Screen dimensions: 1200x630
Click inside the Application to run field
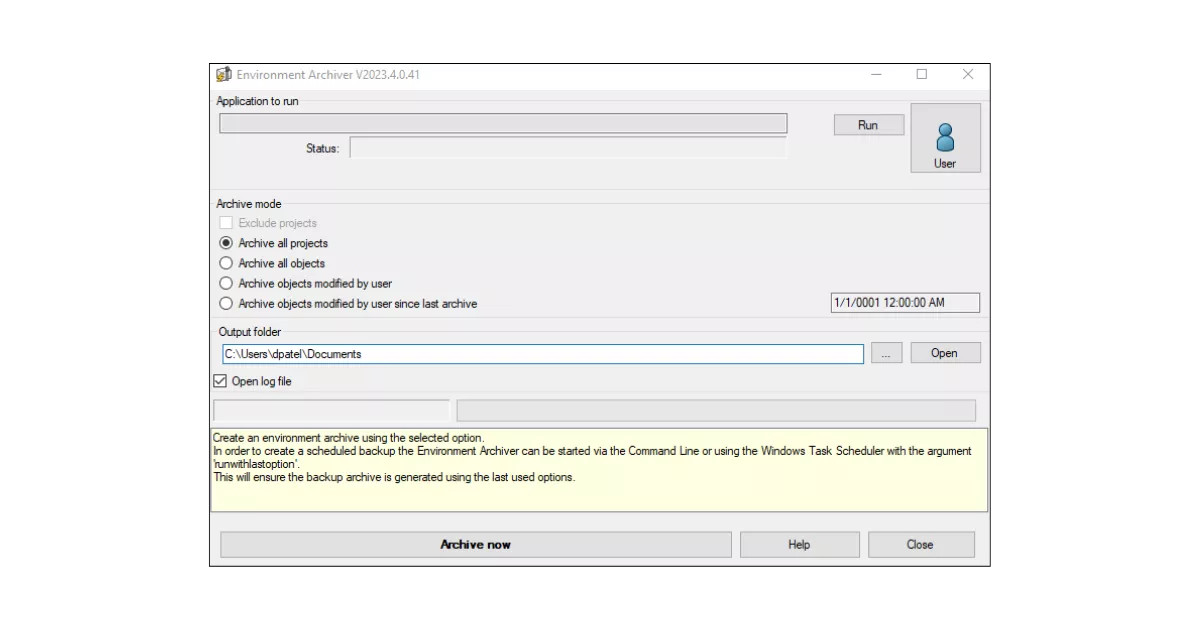point(500,122)
